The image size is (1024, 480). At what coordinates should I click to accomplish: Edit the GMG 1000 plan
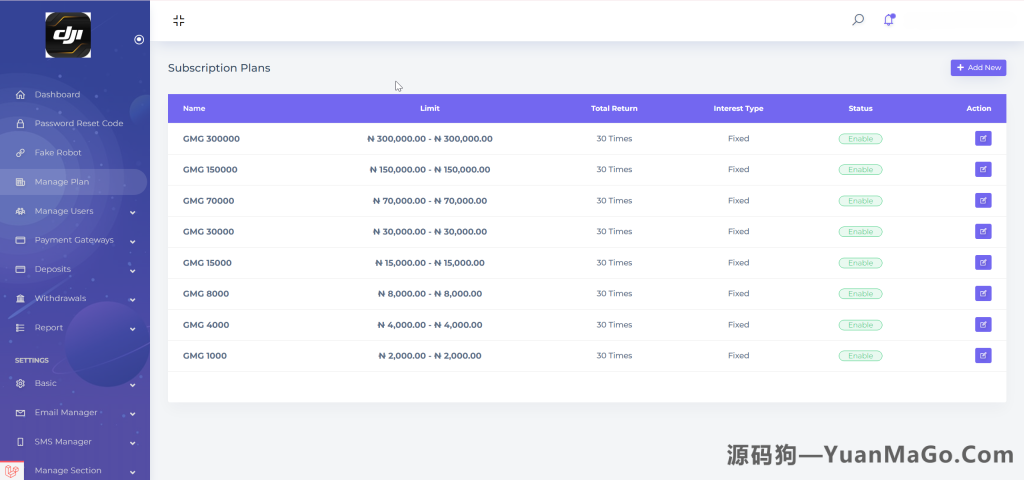pyautogui.click(x=983, y=355)
